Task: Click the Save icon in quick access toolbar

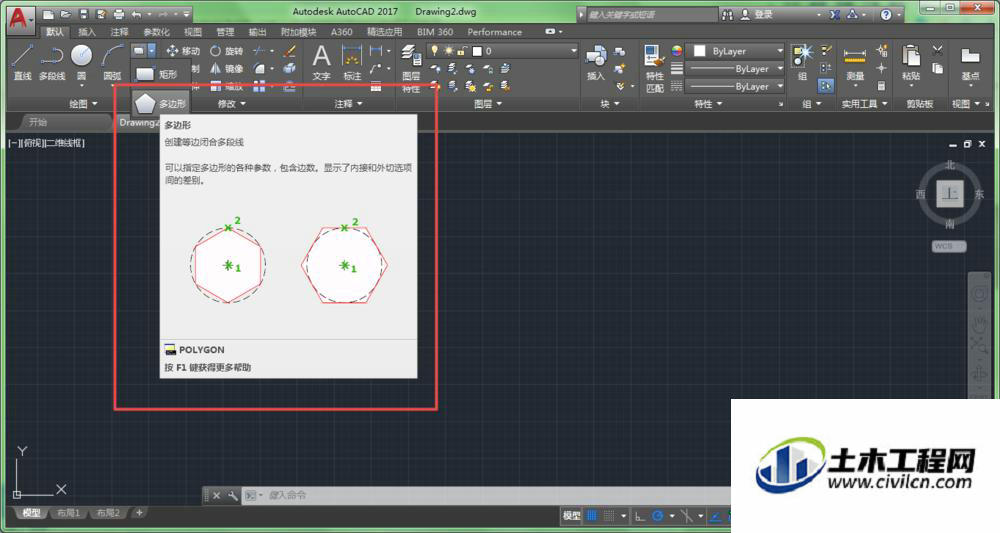Action: coord(84,14)
